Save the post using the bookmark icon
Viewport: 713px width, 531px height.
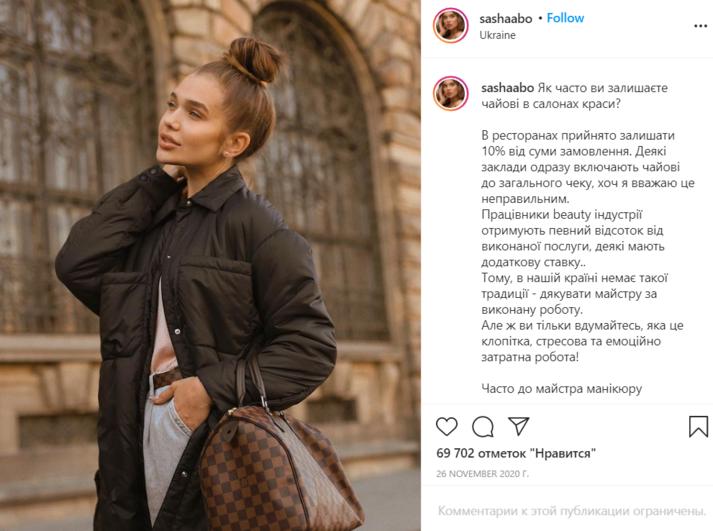click(698, 426)
